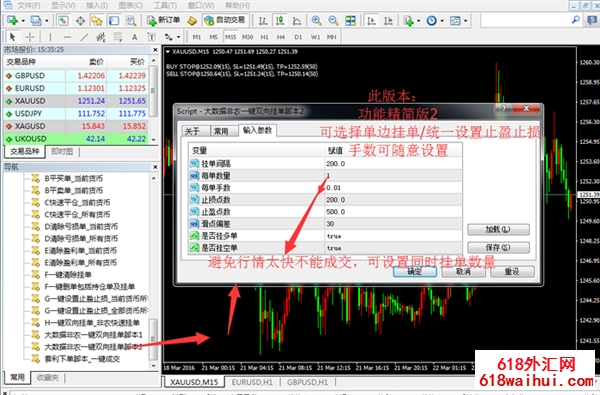Select the crosshair tool
The width and height of the screenshot is (600, 395).
point(29,37)
